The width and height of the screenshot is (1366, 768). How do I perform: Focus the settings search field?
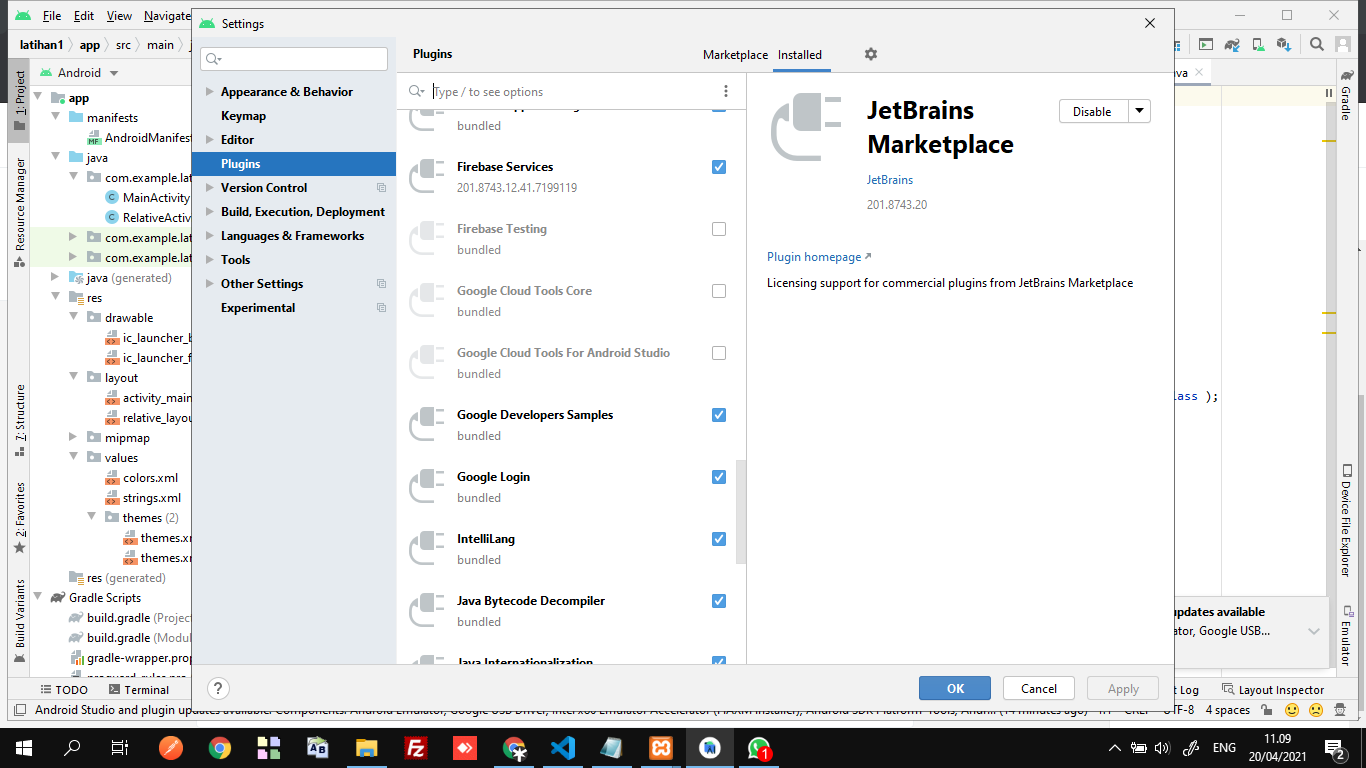click(294, 59)
